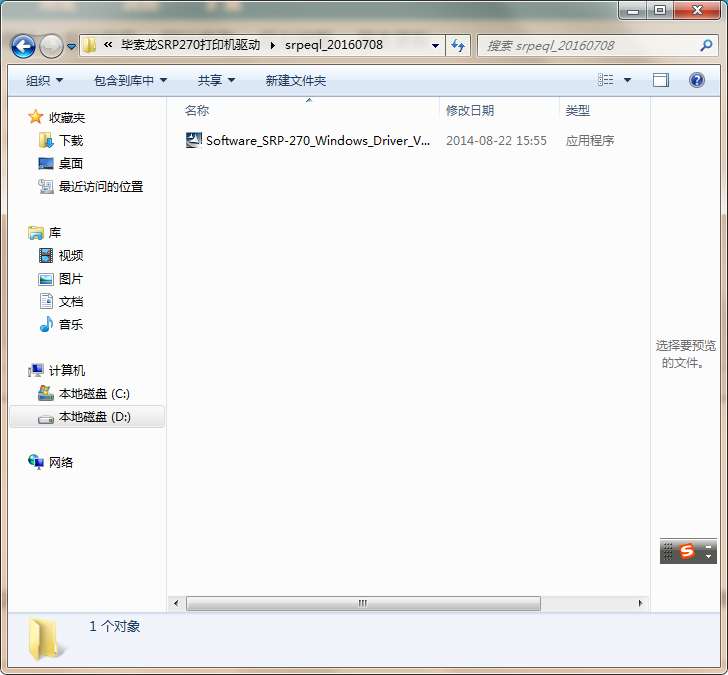
Task: Click the left arrow of horizontal scrollbar
Action: click(176, 603)
